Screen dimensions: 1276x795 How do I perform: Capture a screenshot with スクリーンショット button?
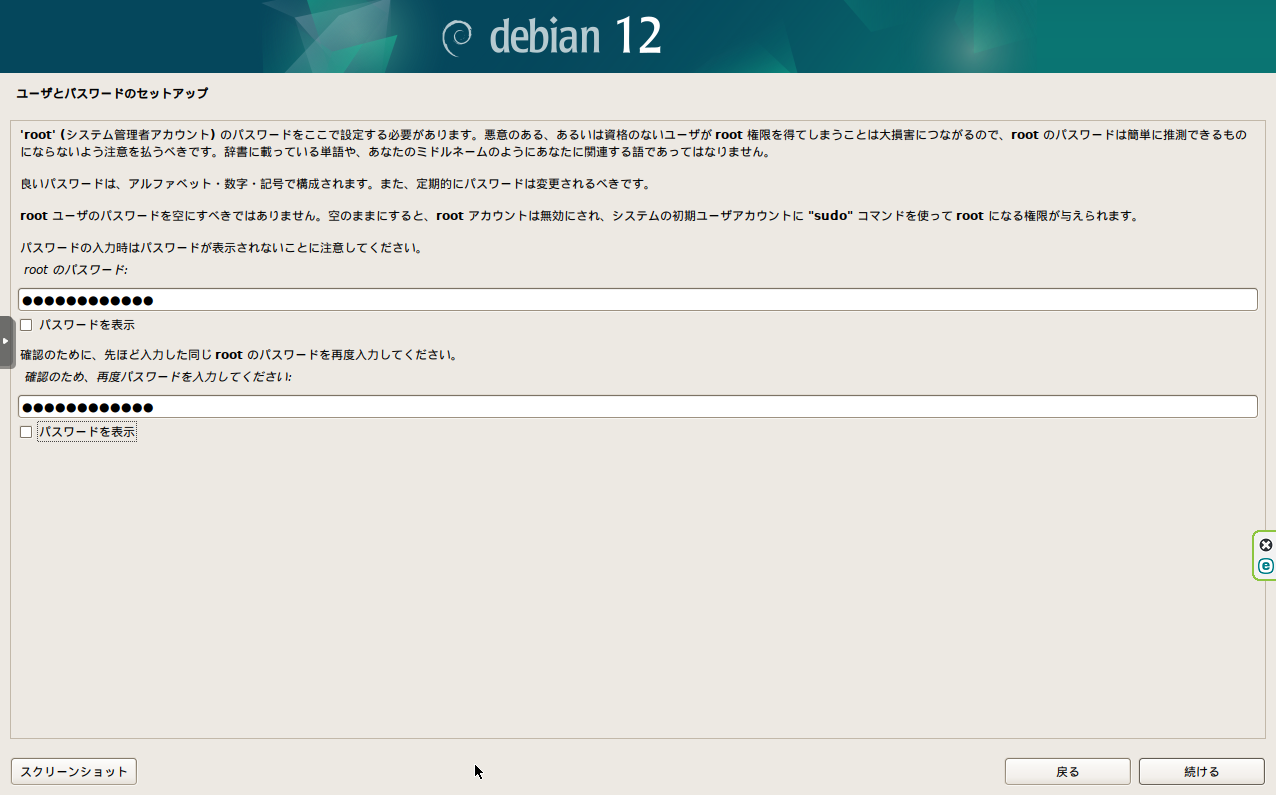coord(73,771)
